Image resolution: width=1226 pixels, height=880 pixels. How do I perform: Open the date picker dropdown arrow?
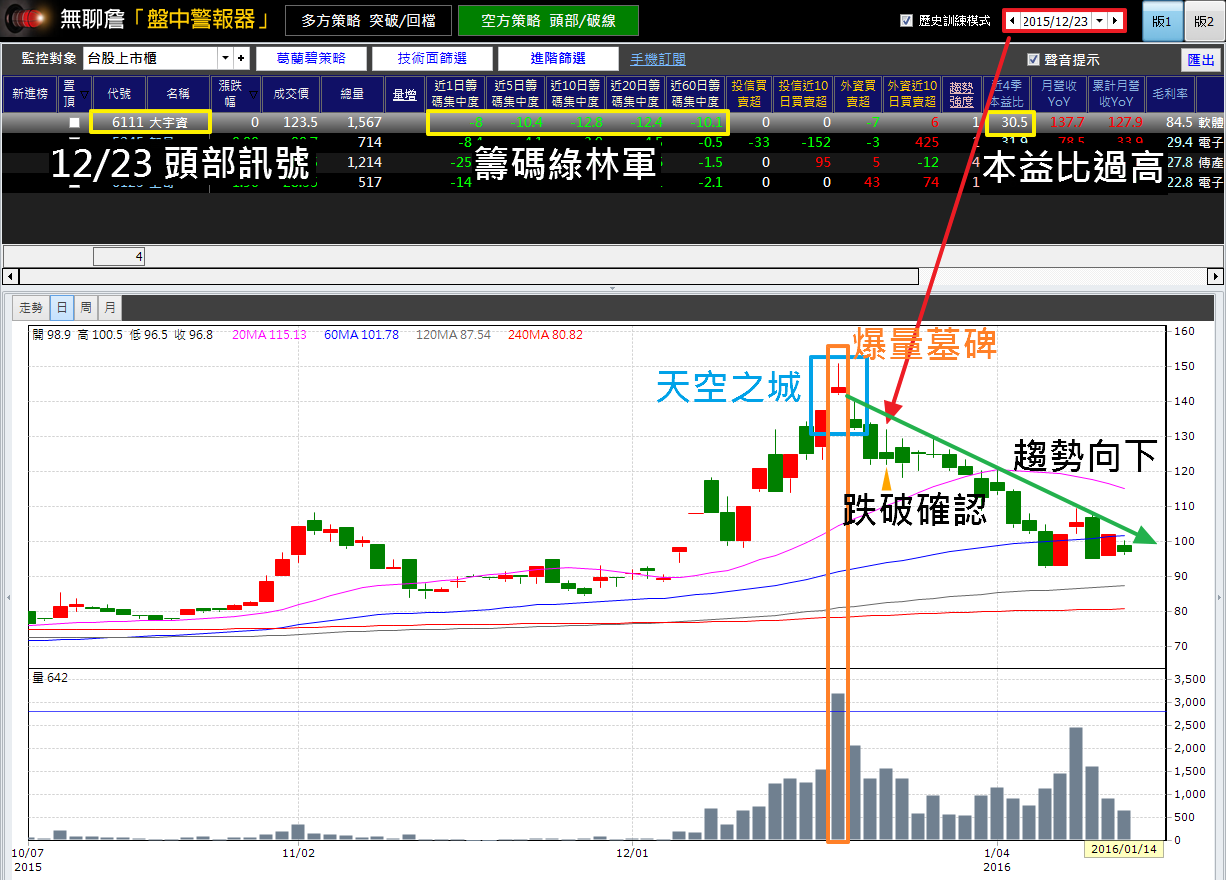(x=1100, y=20)
